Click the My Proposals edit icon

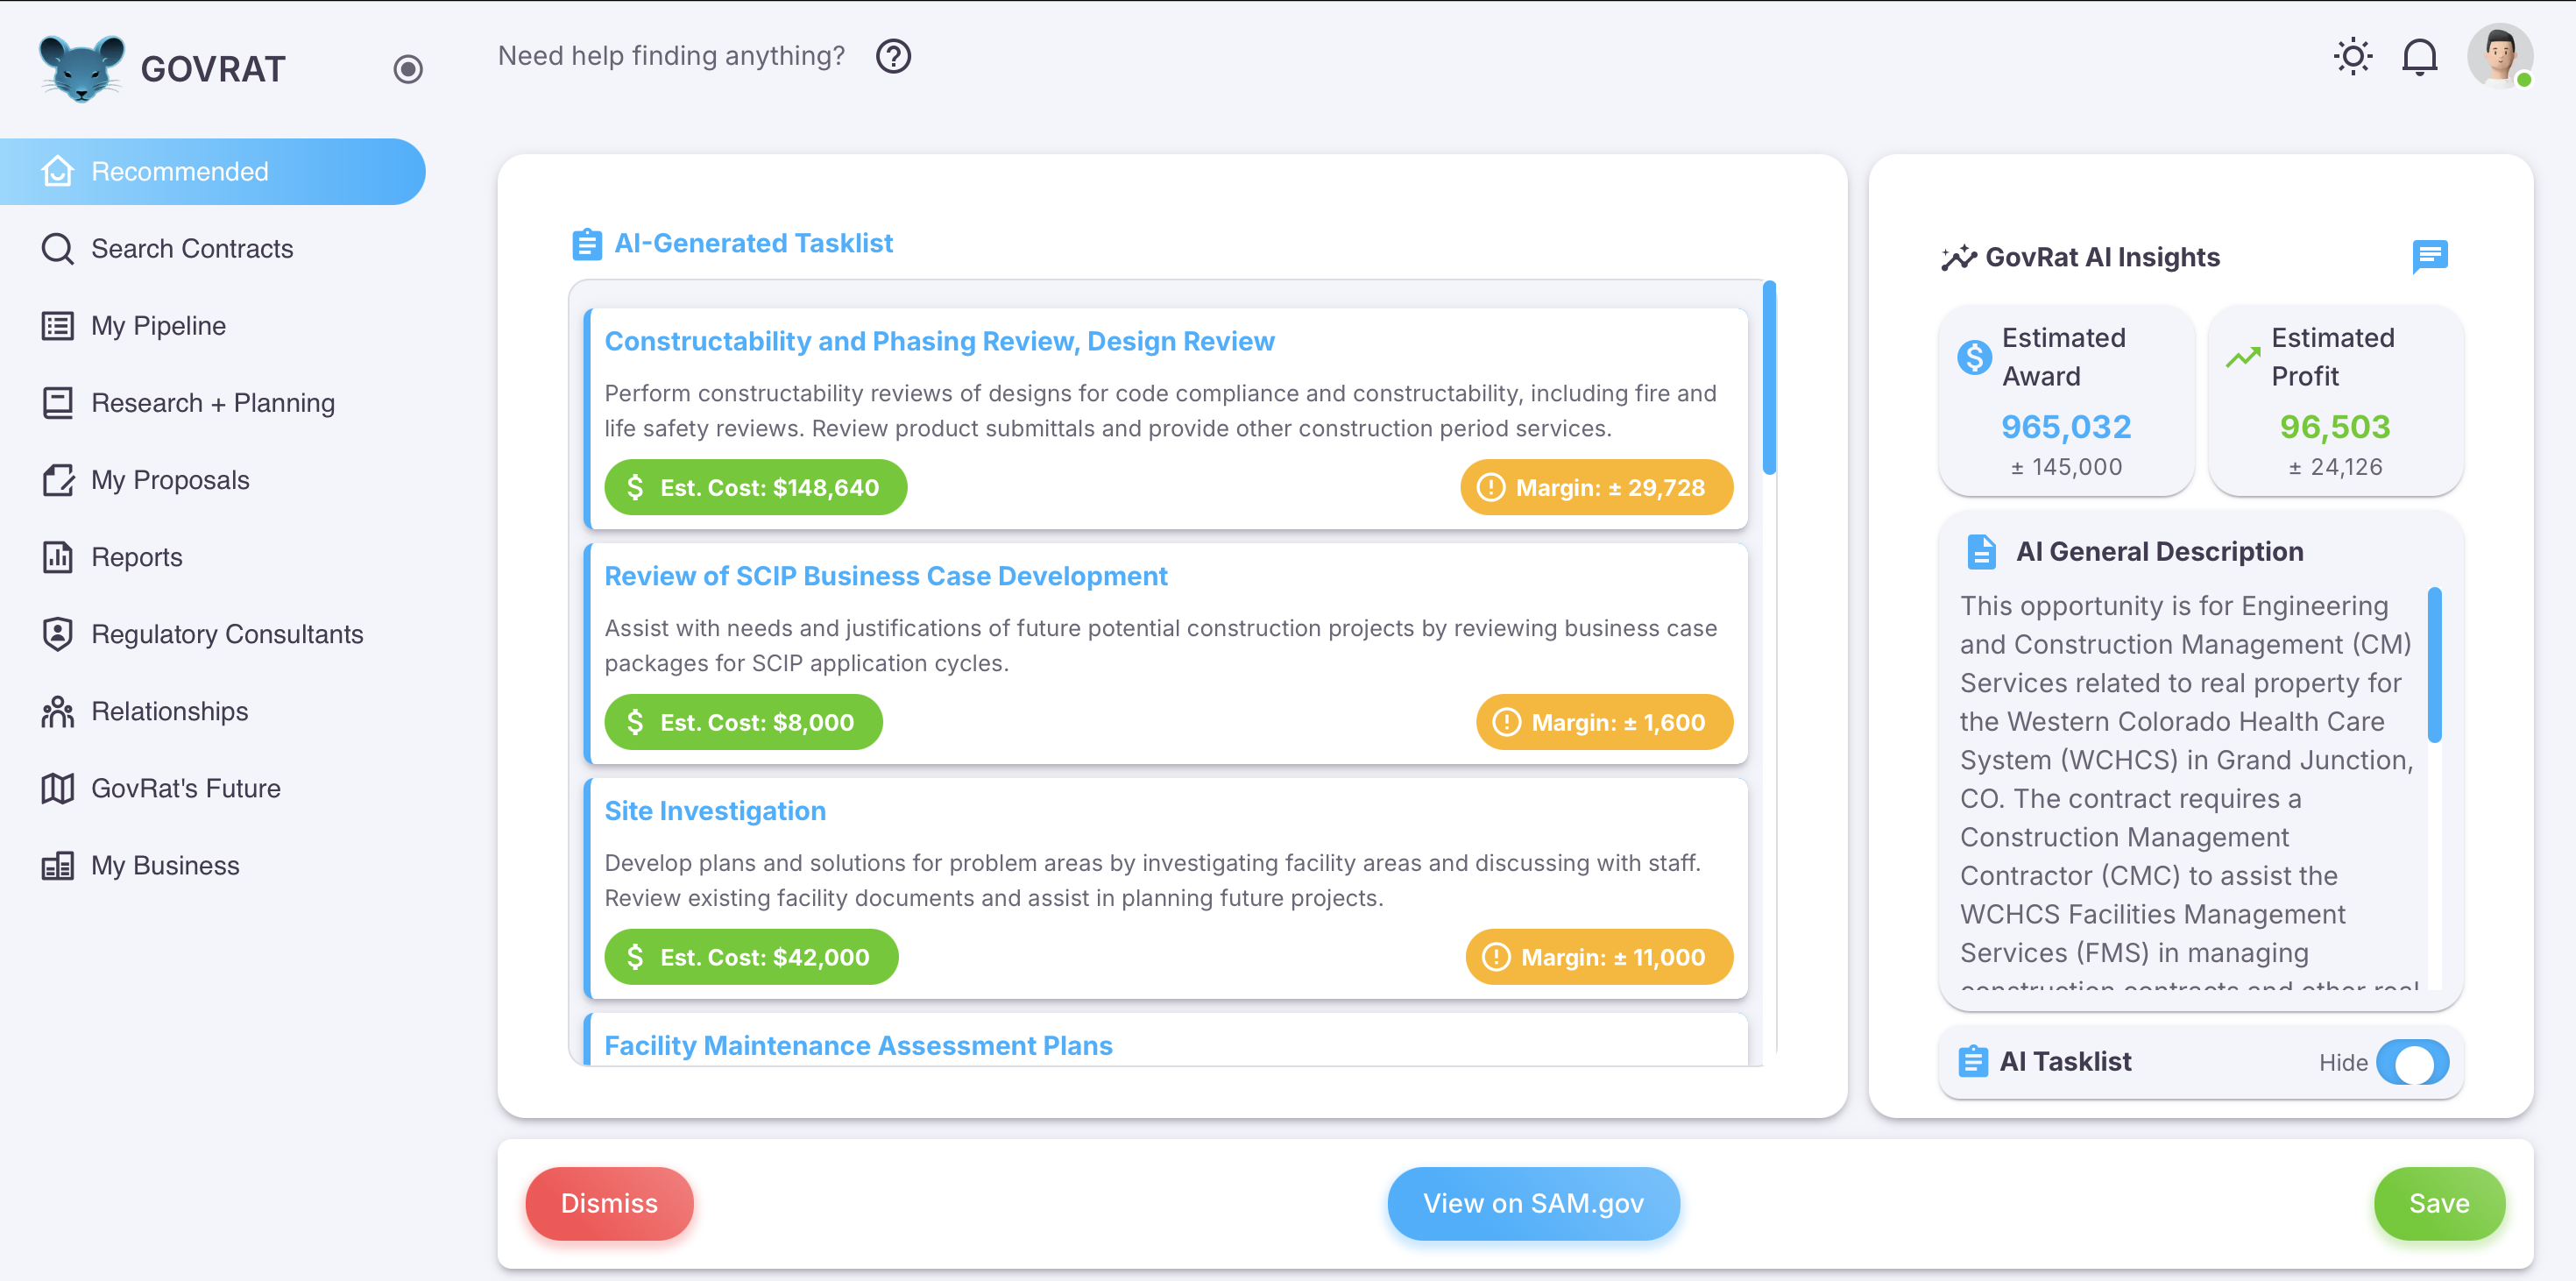click(x=57, y=479)
